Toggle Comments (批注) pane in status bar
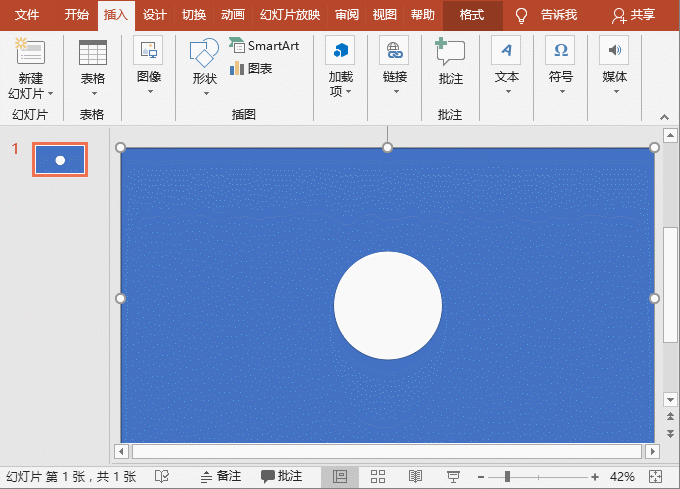This screenshot has height=489, width=680. 282,477
